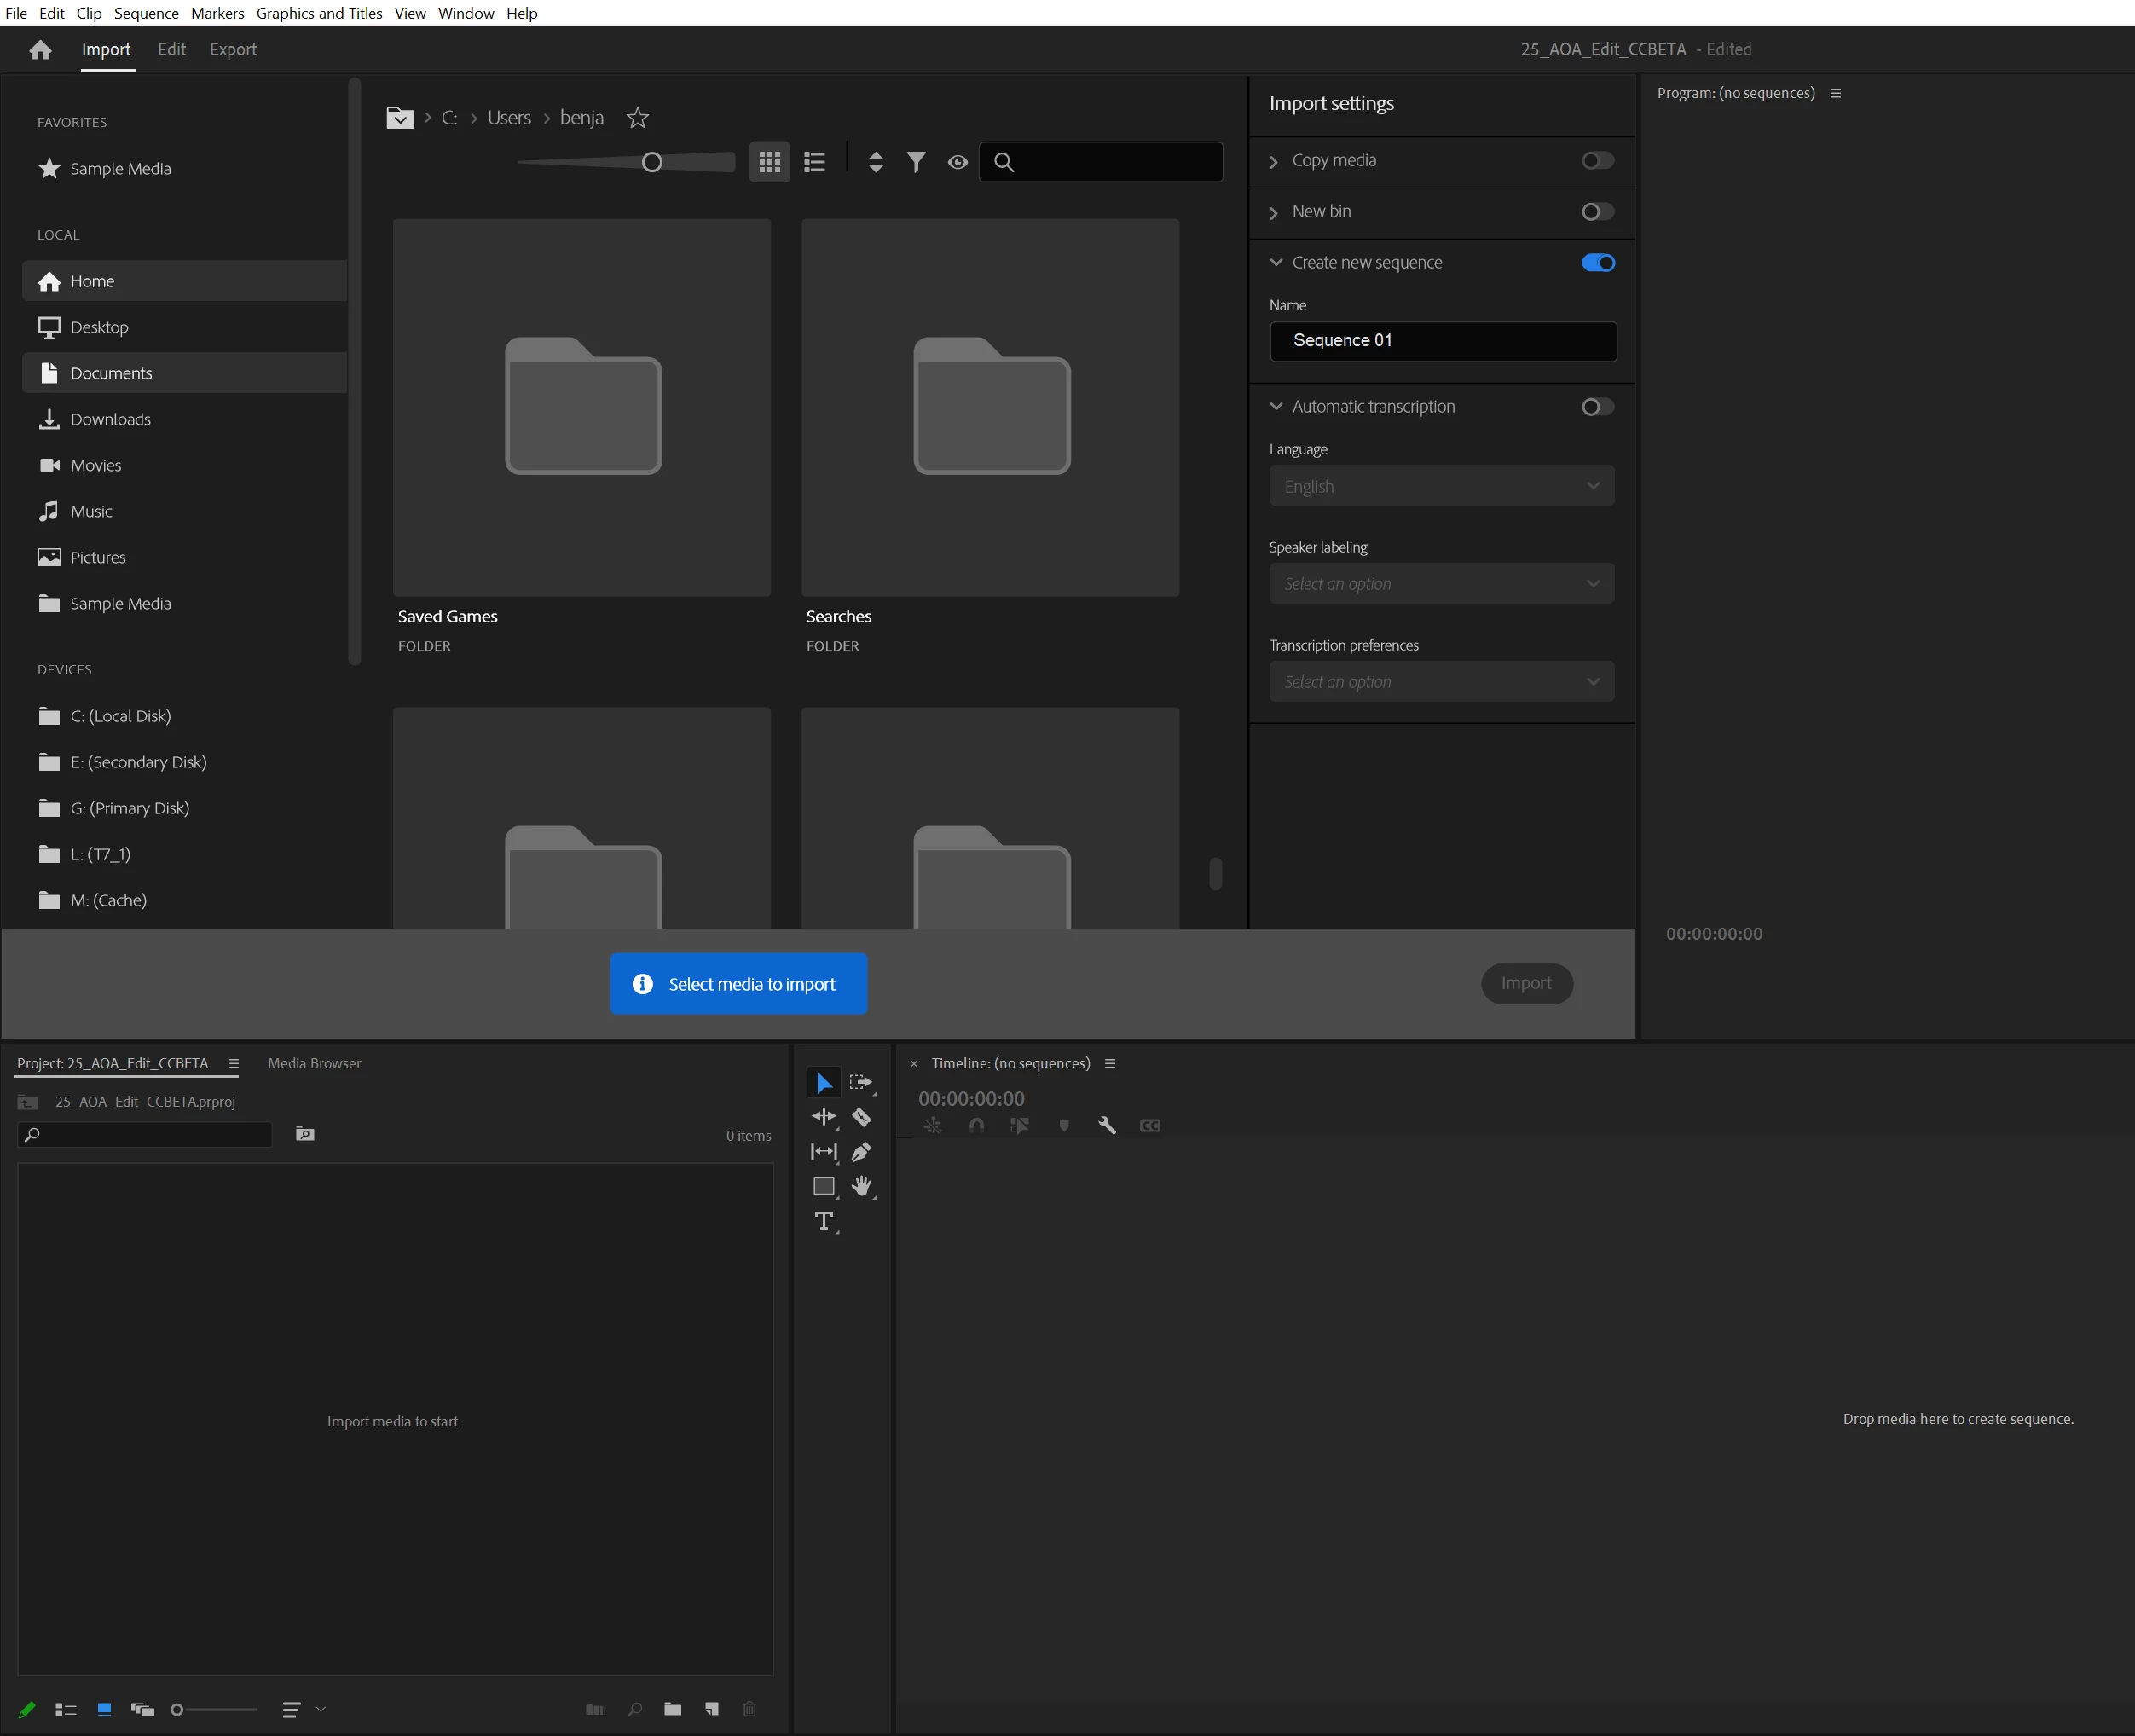Click the New Bin folder icon in Project panel

tap(673, 1709)
